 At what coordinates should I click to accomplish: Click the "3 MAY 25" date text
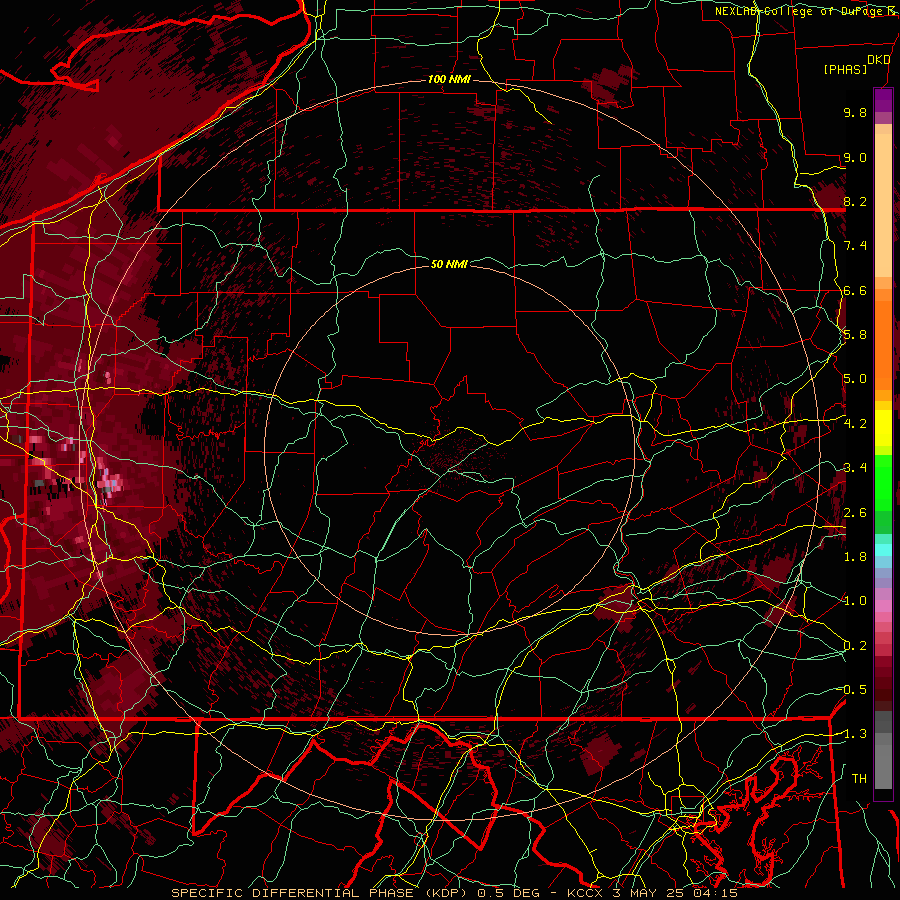[x=647, y=893]
